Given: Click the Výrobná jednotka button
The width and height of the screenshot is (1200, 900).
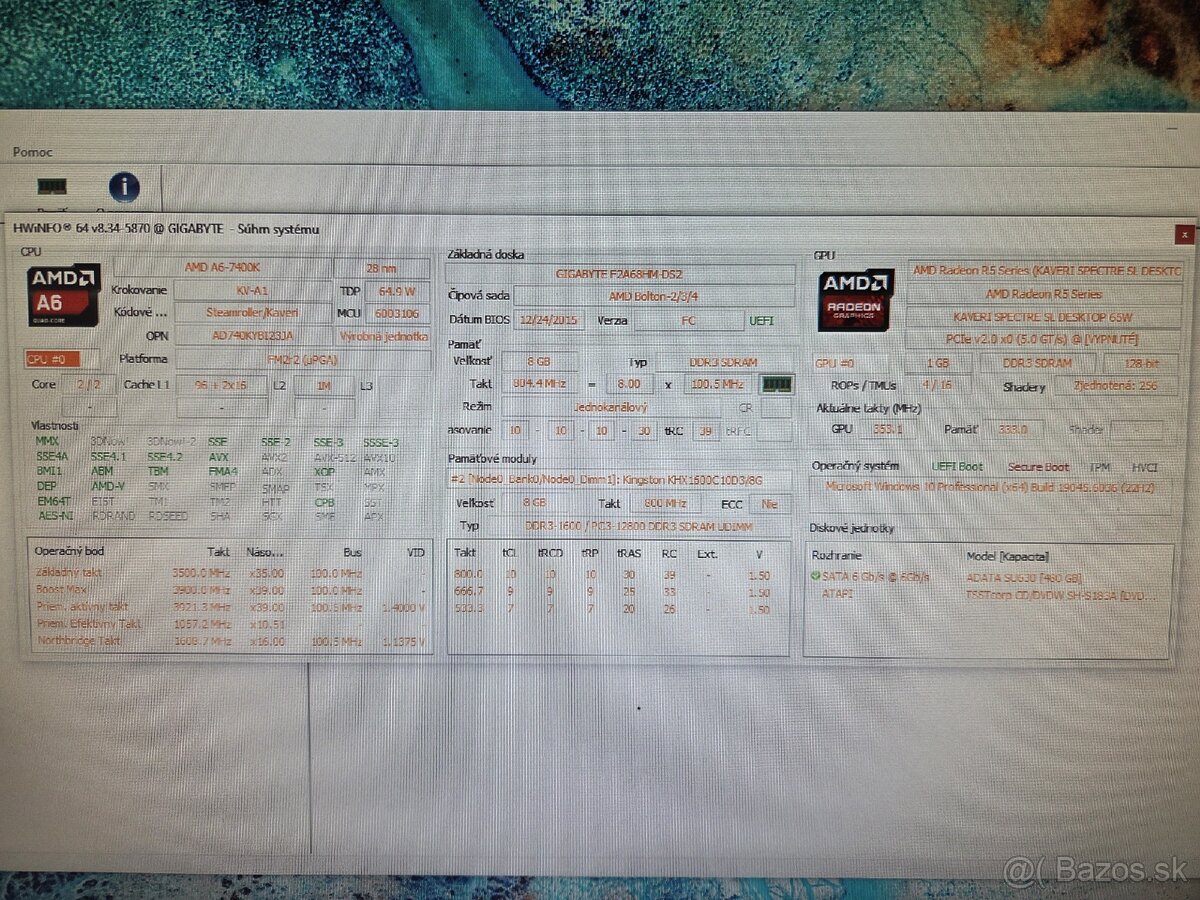Looking at the screenshot, I should coord(383,336).
